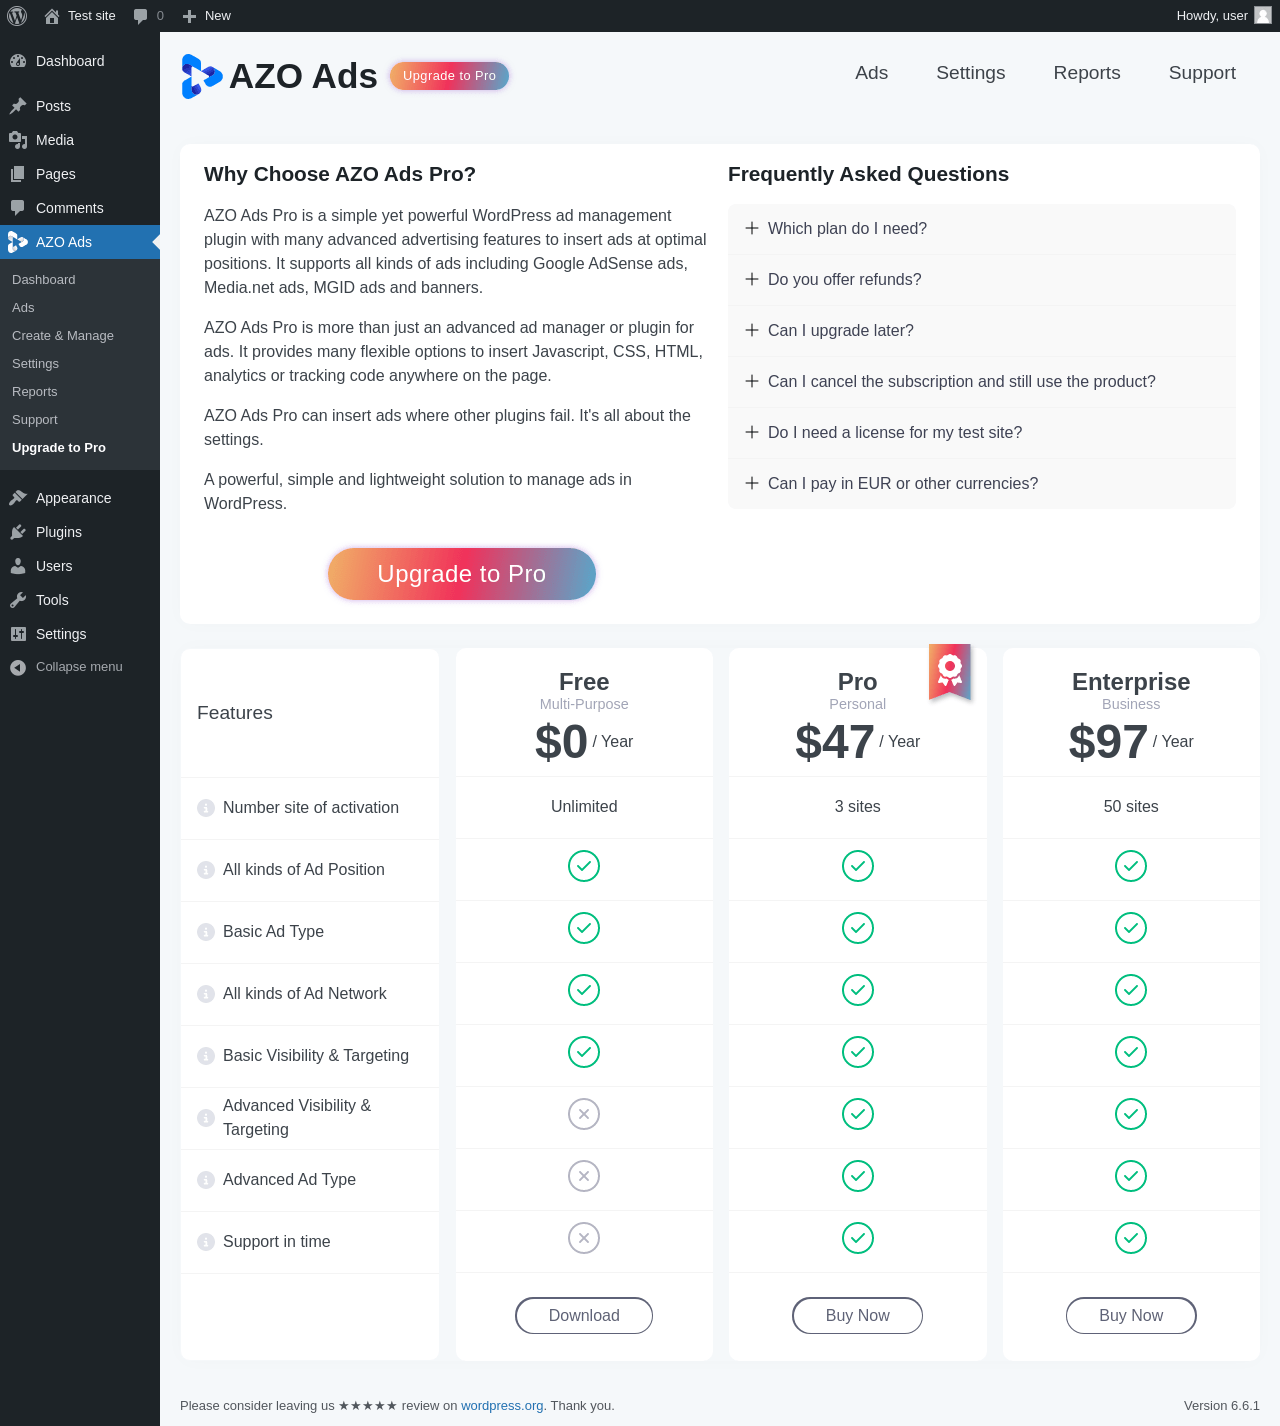Click the 'Version 6.6.1' footer text

(x=1222, y=1406)
